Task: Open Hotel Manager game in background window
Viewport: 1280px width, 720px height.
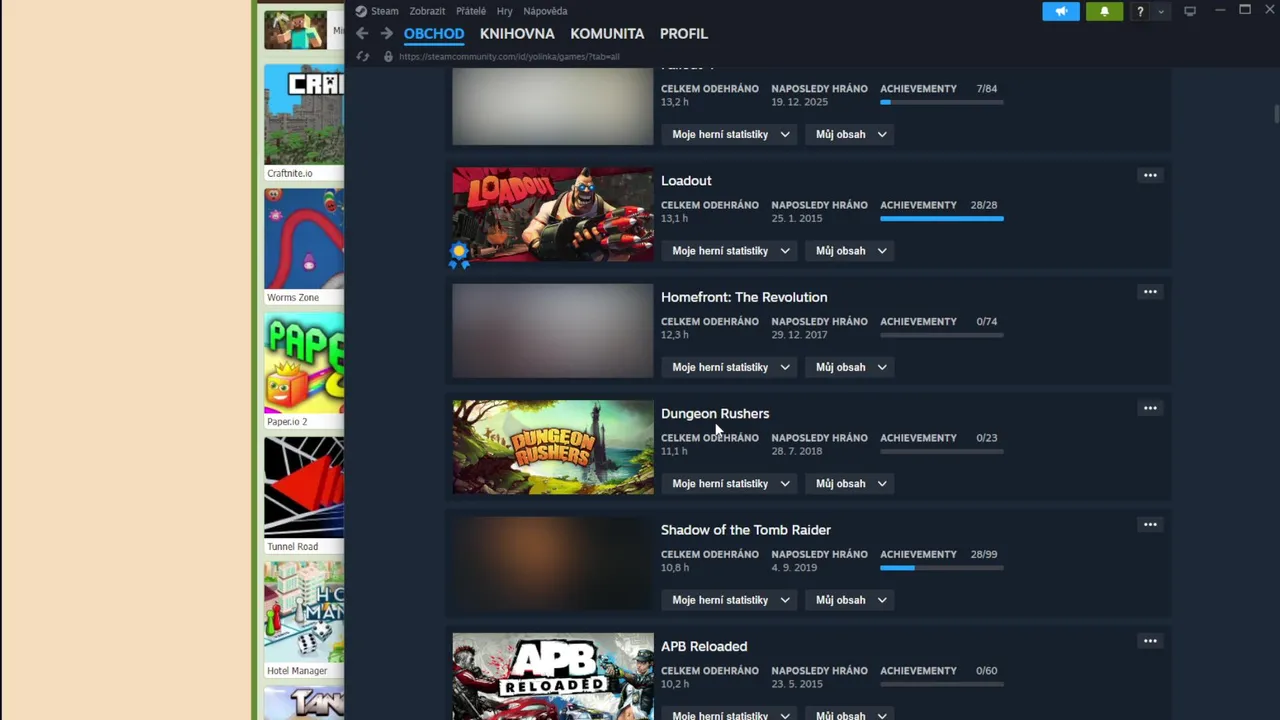Action: click(x=304, y=619)
